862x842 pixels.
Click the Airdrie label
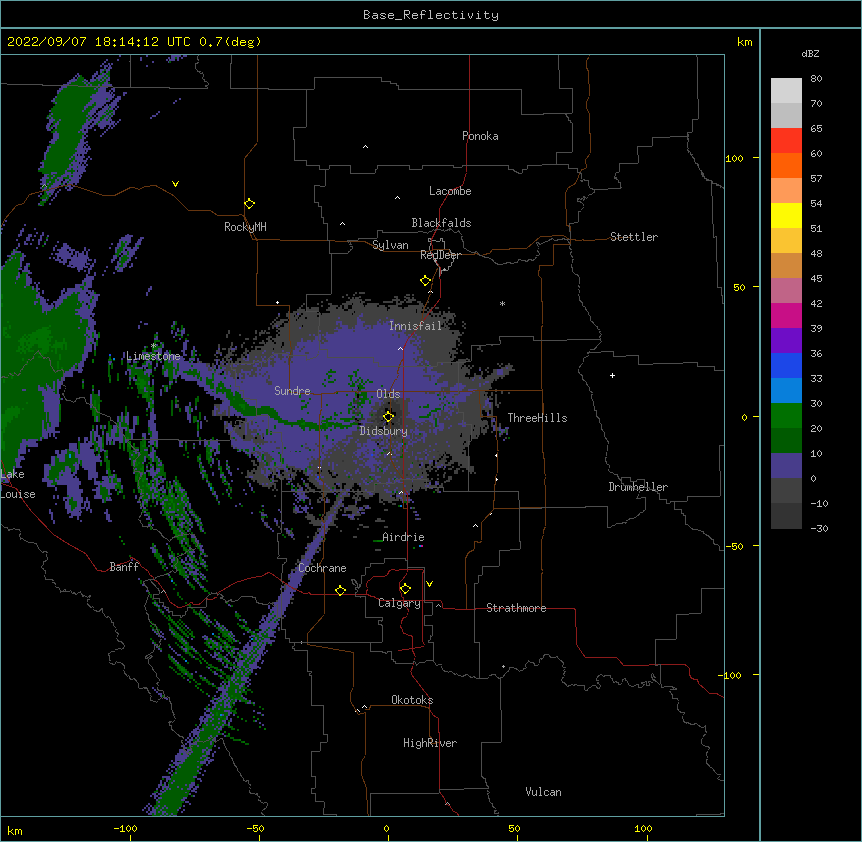(x=403, y=537)
